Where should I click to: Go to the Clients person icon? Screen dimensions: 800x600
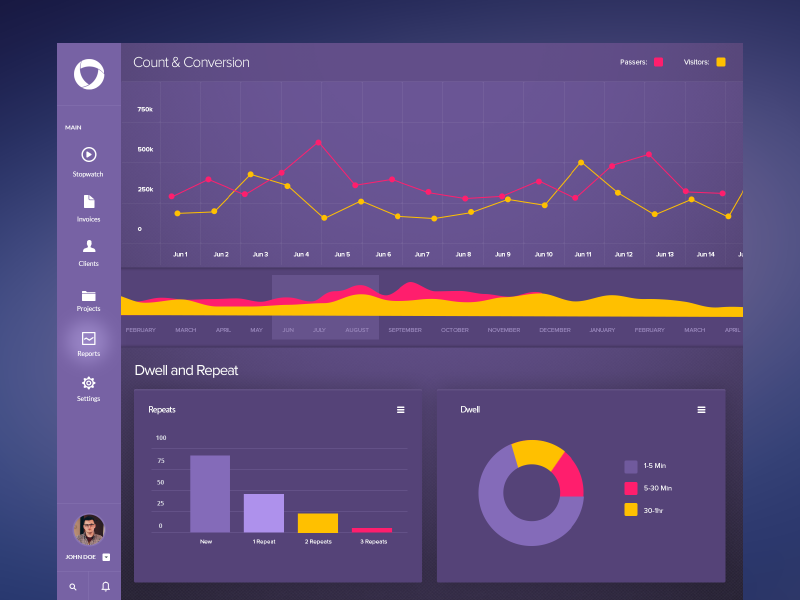coord(89,246)
